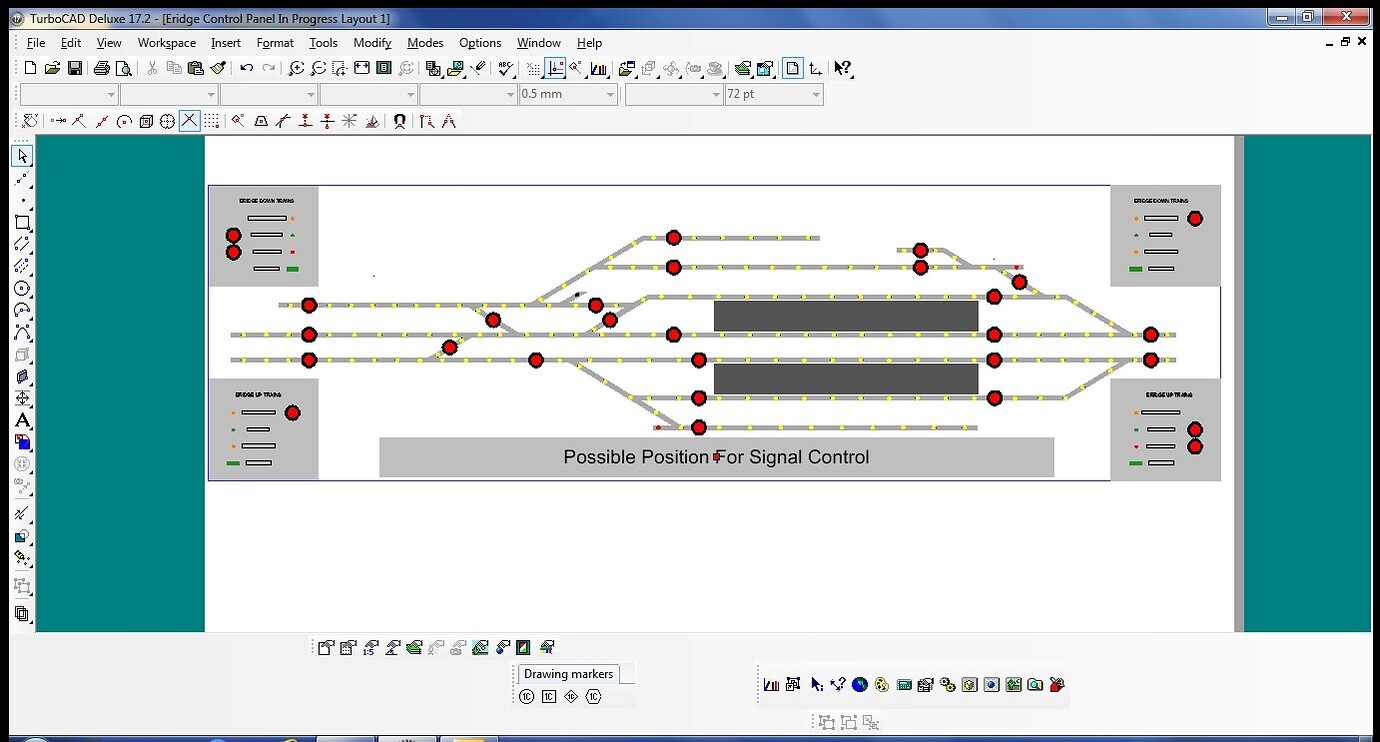
Task: Click the color swatch in Drawing markers toolbar
Action: click(522, 647)
